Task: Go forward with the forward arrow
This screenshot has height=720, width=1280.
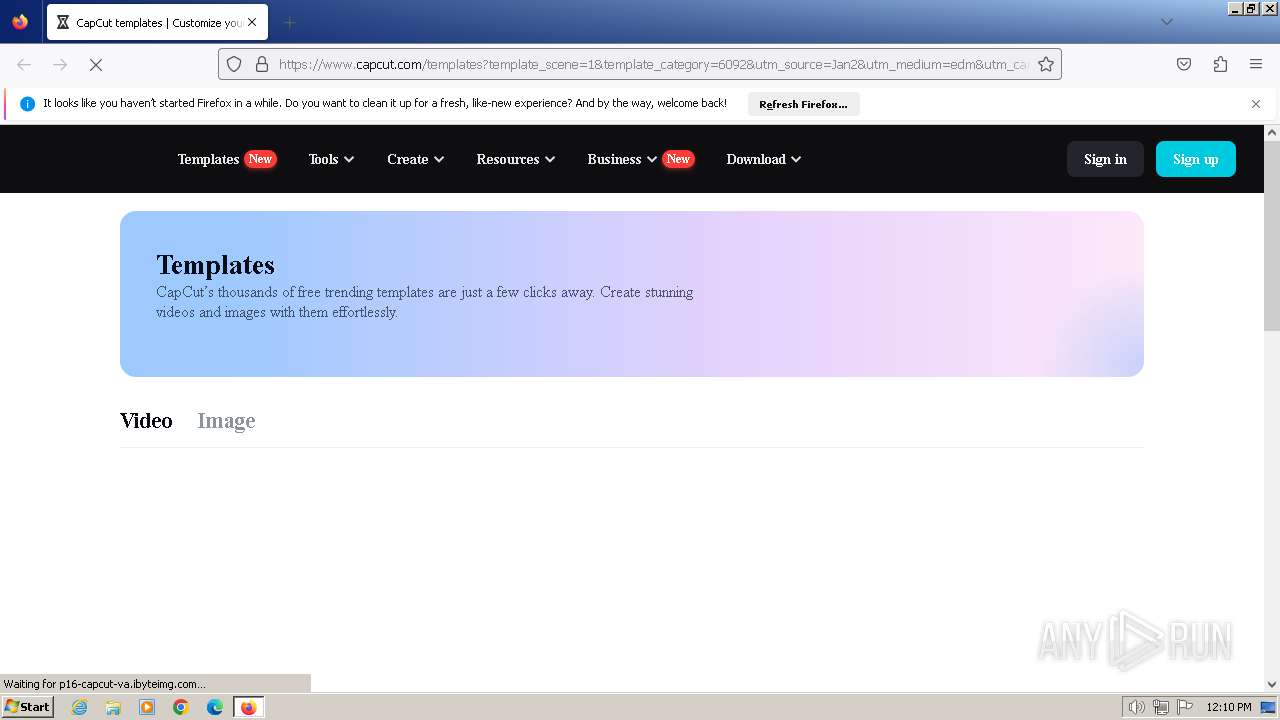Action: tap(60, 64)
